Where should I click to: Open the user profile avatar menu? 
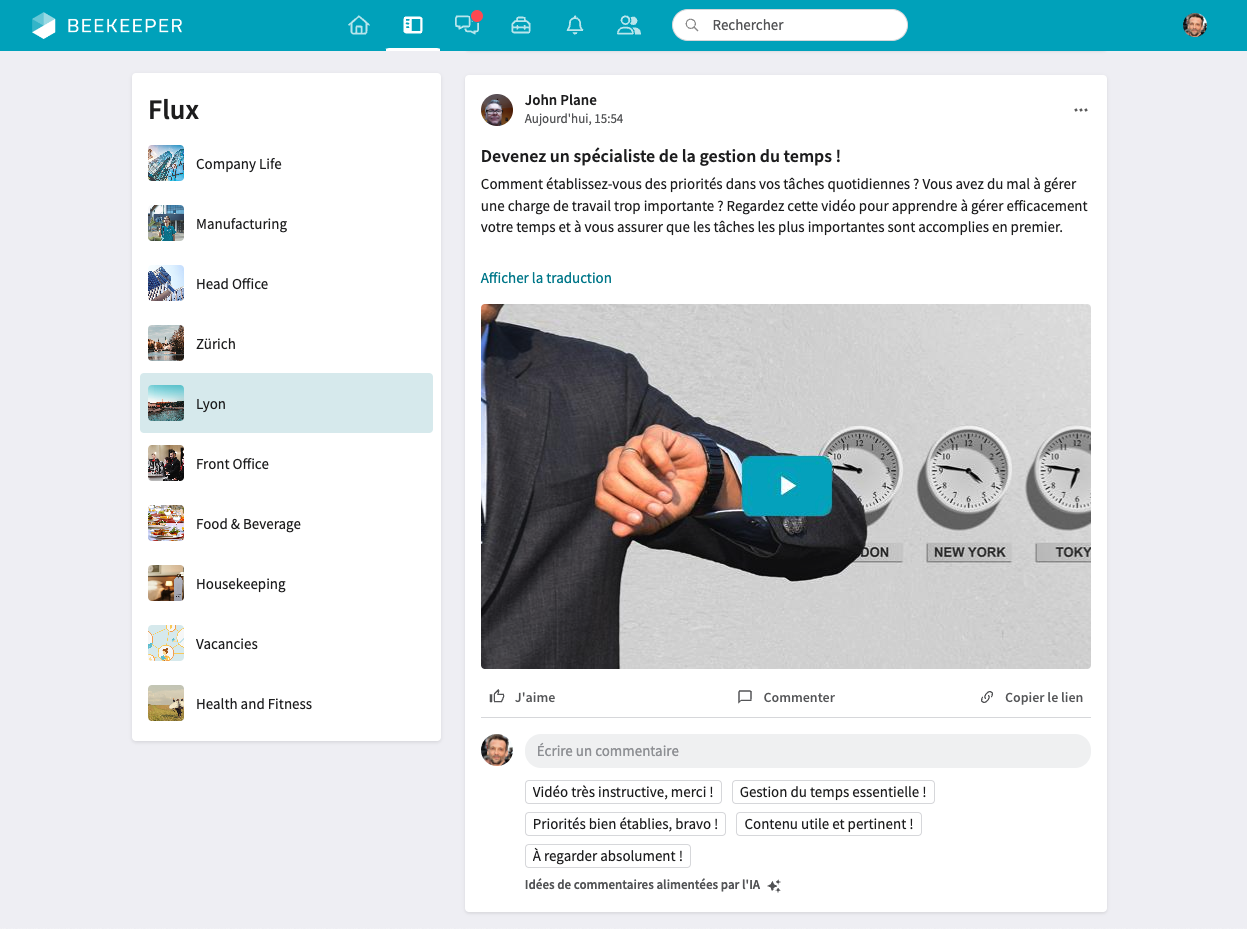[x=1194, y=25]
